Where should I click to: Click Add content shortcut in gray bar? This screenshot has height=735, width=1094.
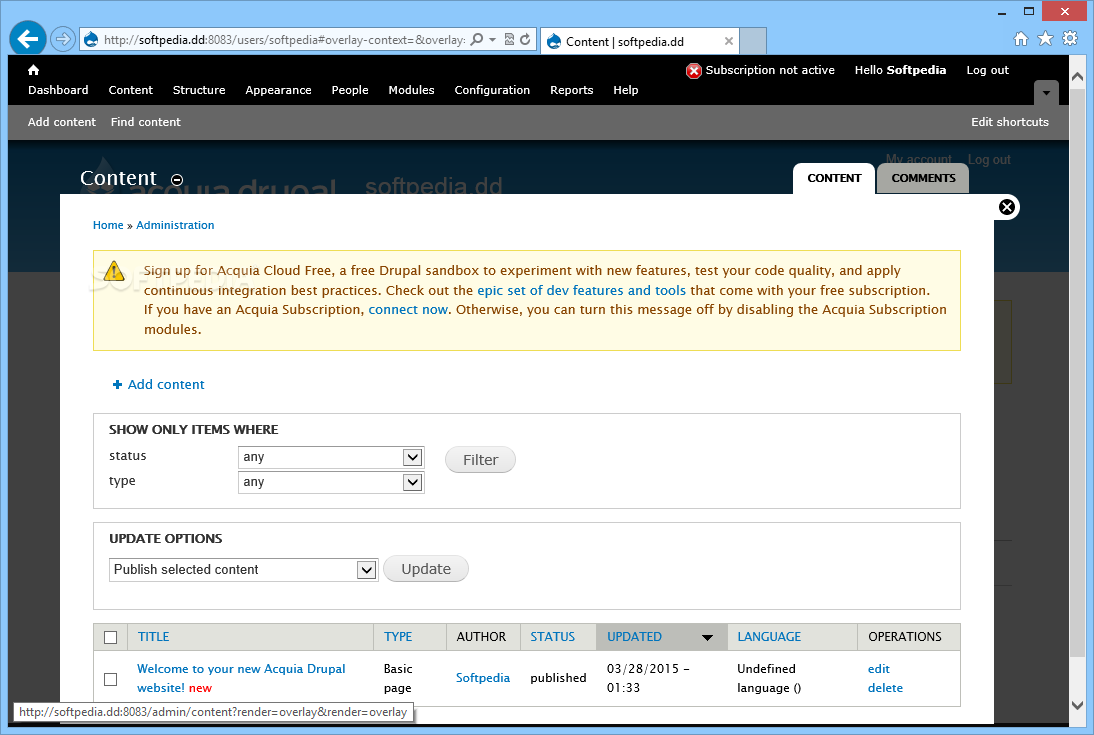(61, 122)
